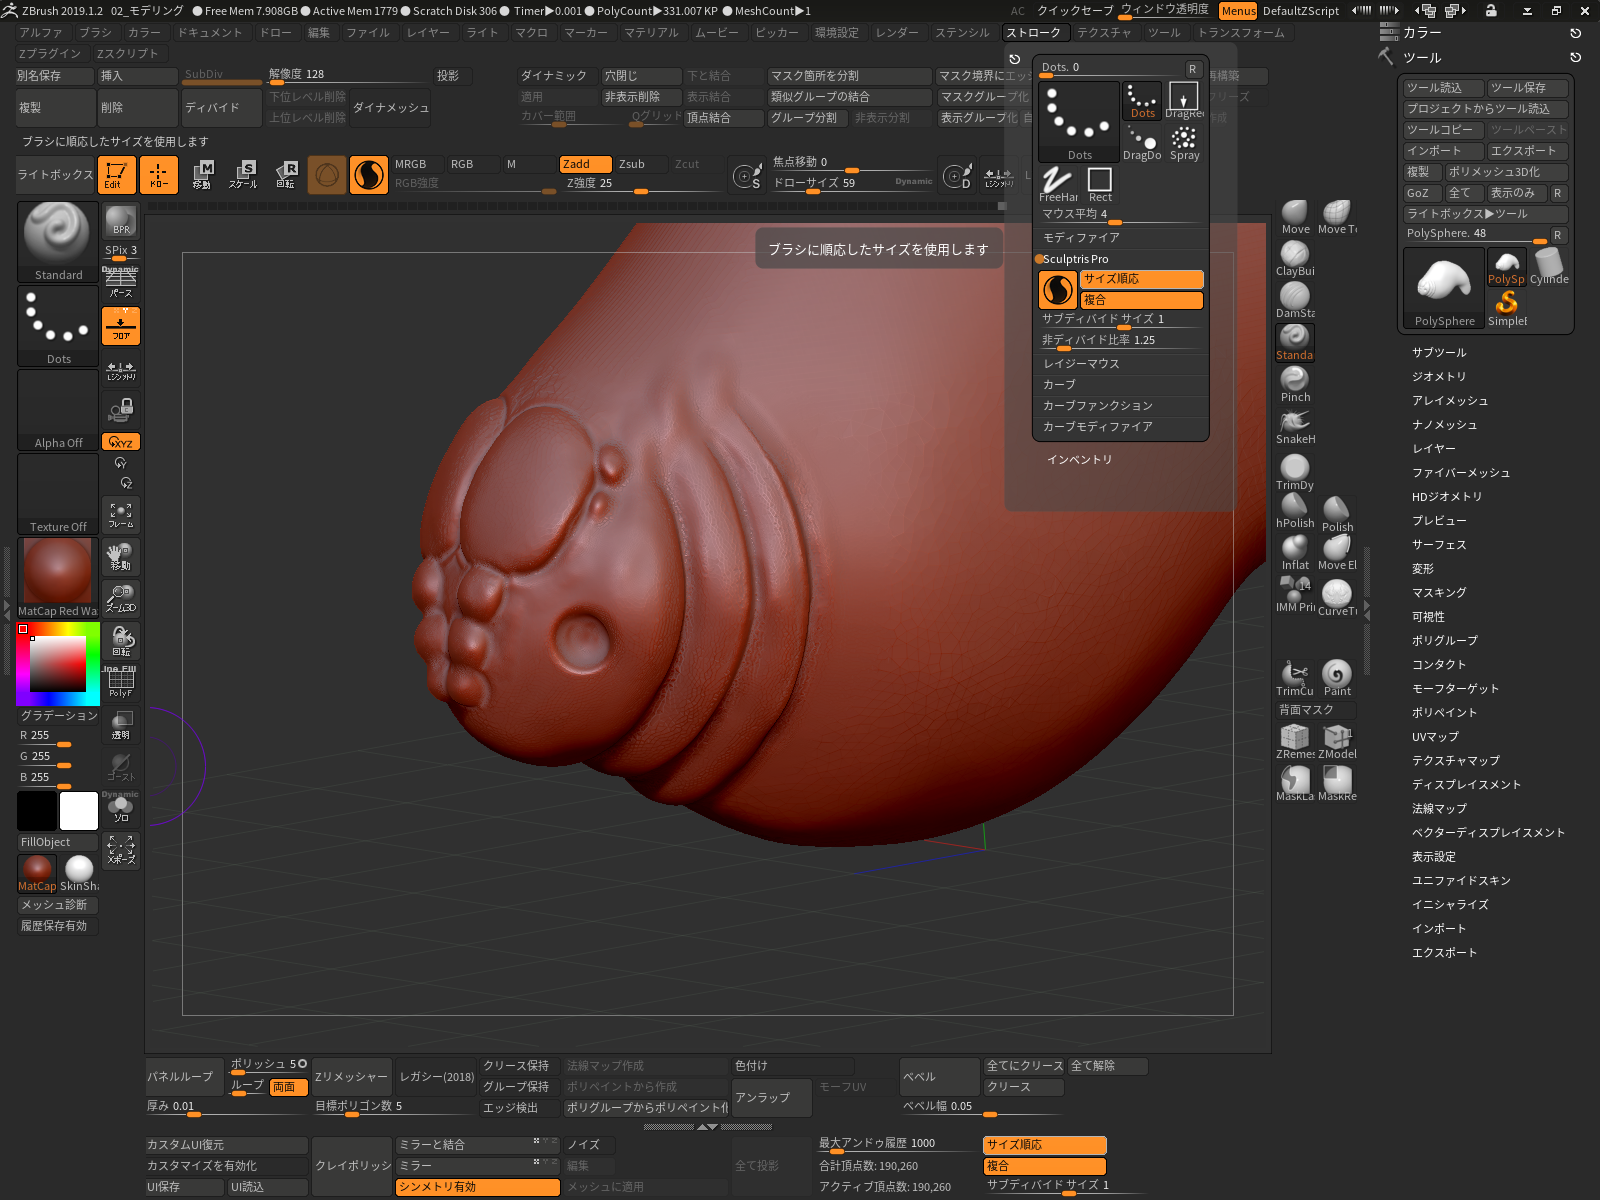Choose the FreeHand stroke type

[x=1058, y=185]
